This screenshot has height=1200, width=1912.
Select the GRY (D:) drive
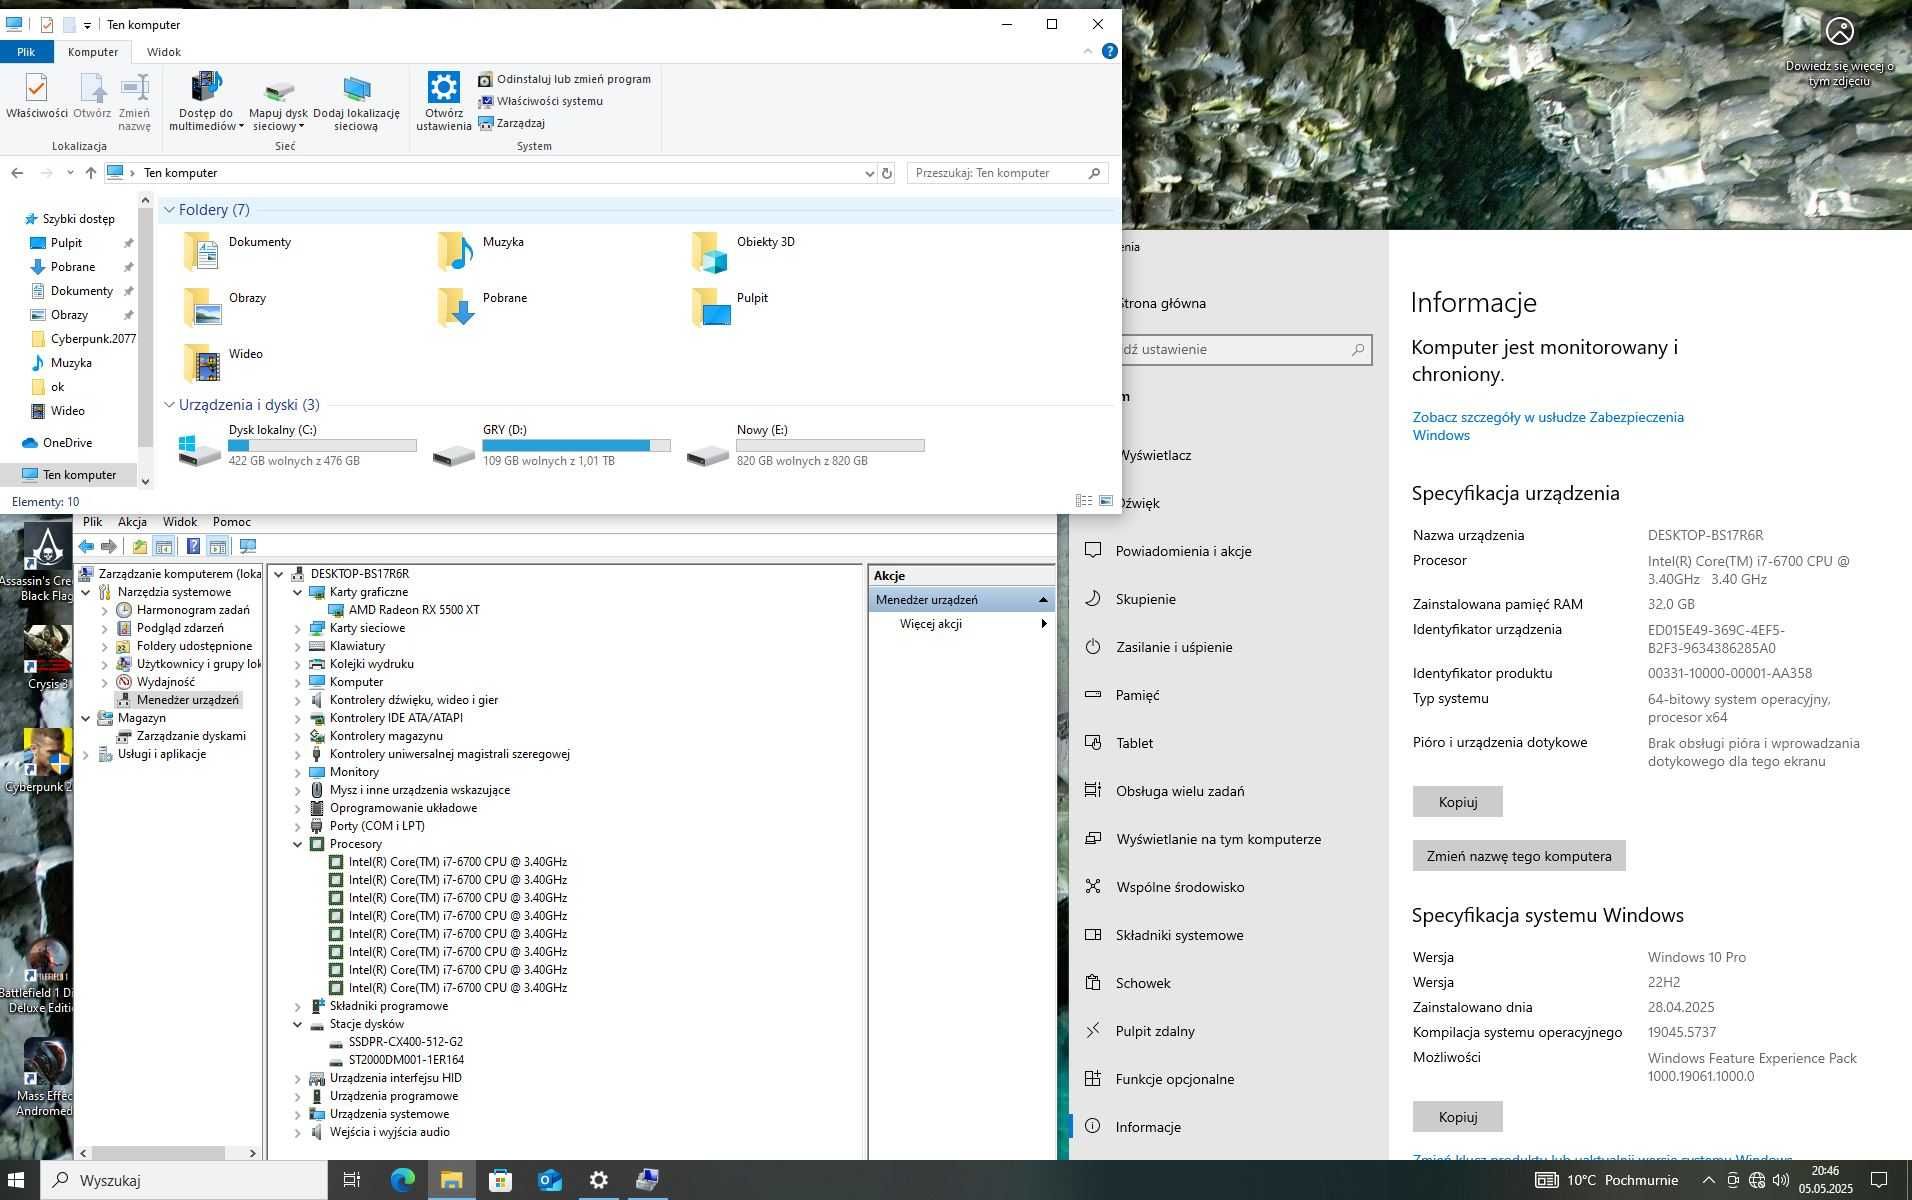[x=552, y=445]
